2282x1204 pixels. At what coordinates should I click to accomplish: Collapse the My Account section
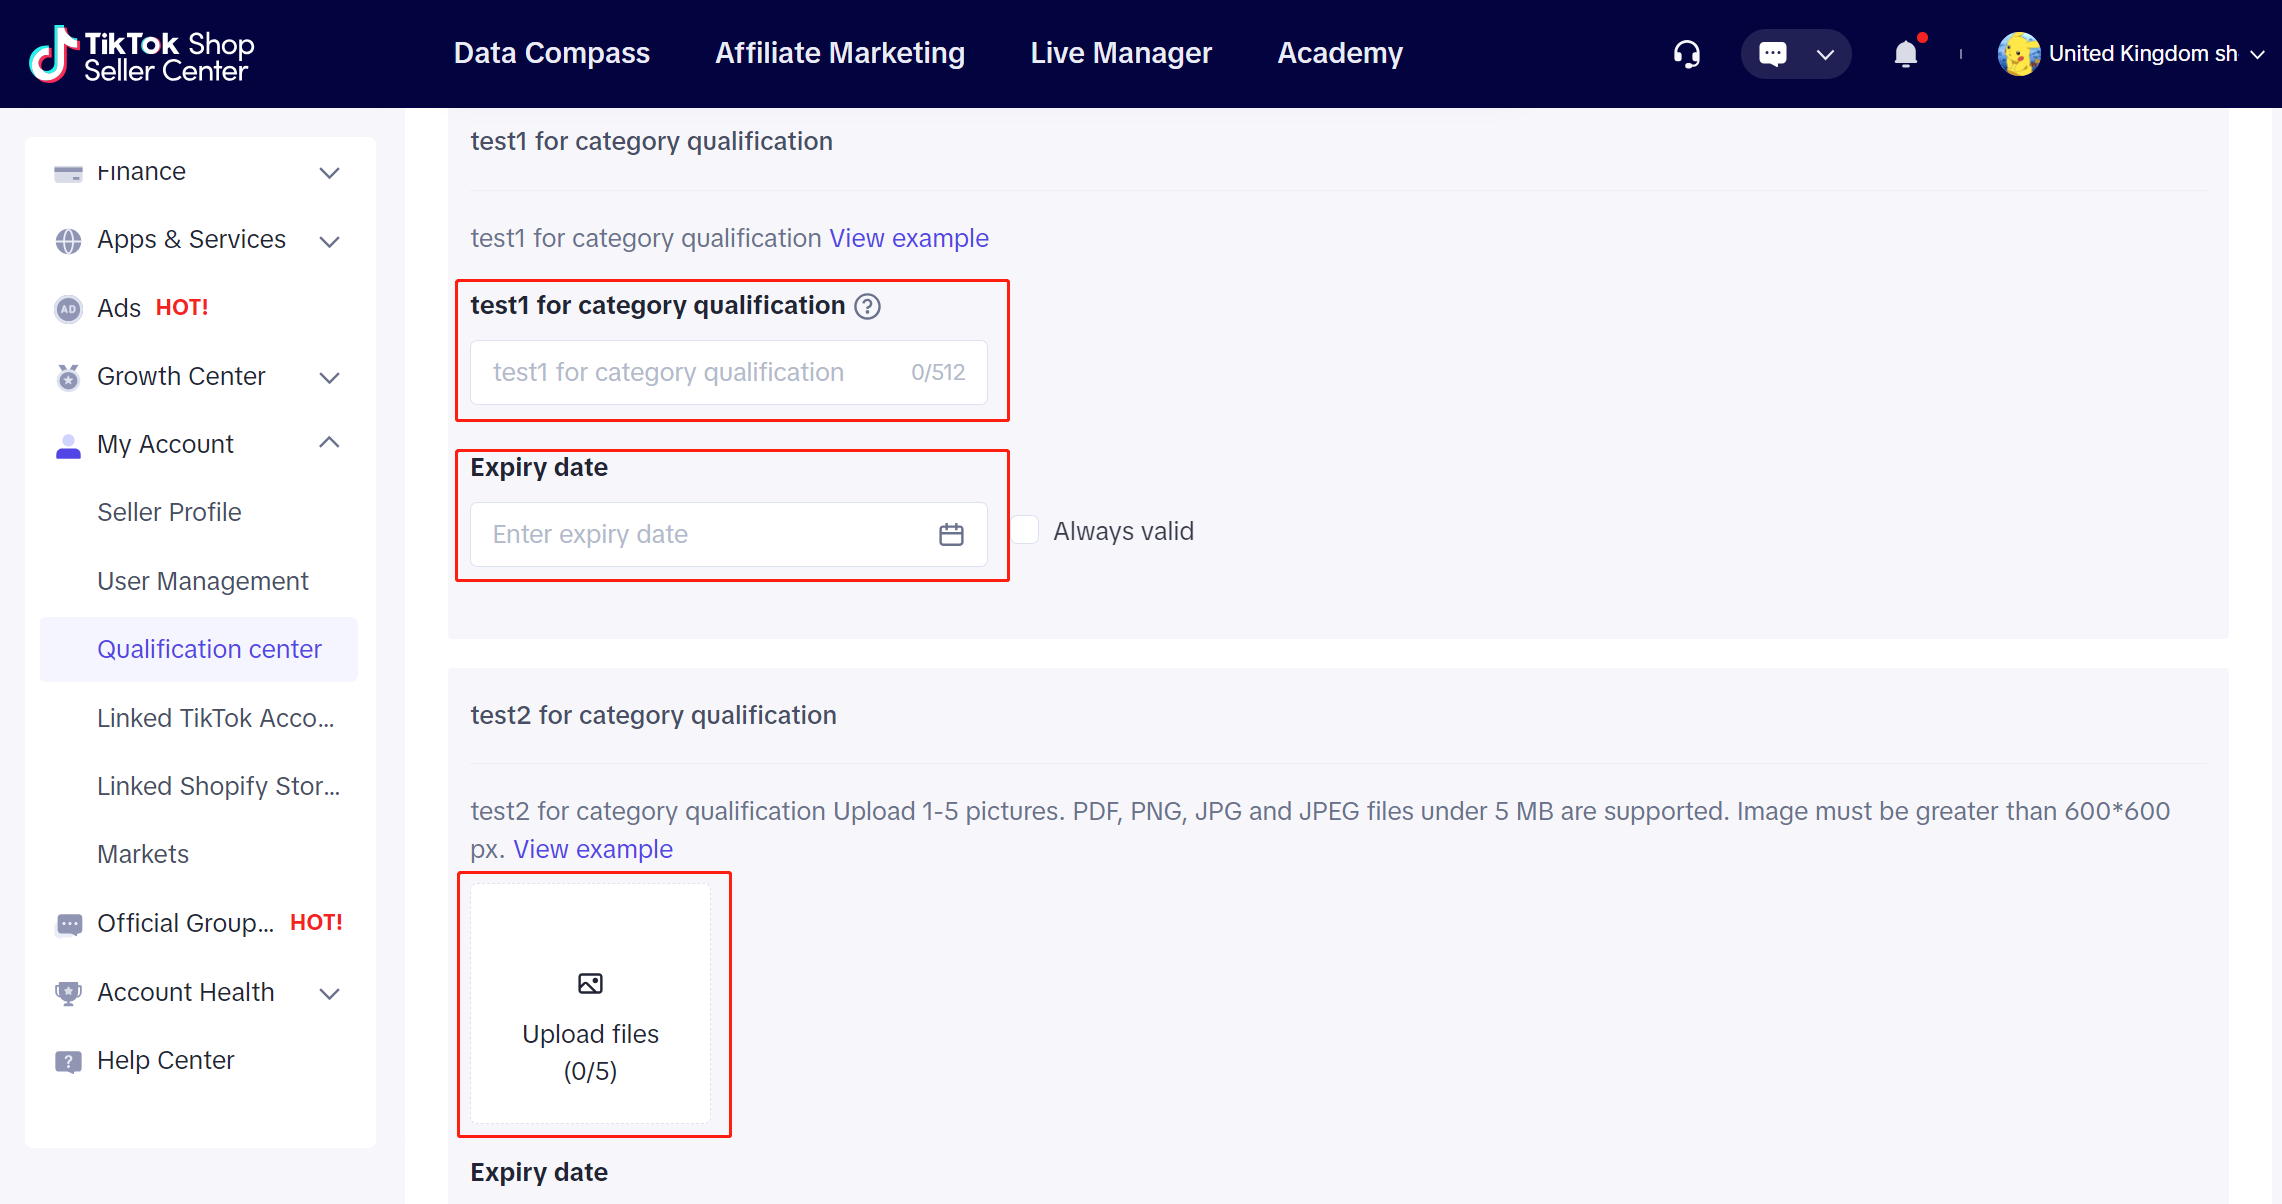point(329,443)
